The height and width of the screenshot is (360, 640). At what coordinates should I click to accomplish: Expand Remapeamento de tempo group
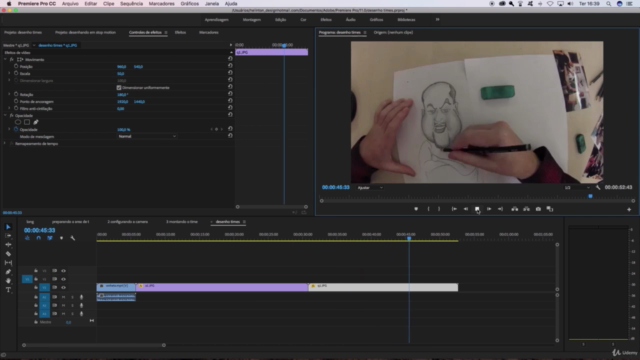5,144
